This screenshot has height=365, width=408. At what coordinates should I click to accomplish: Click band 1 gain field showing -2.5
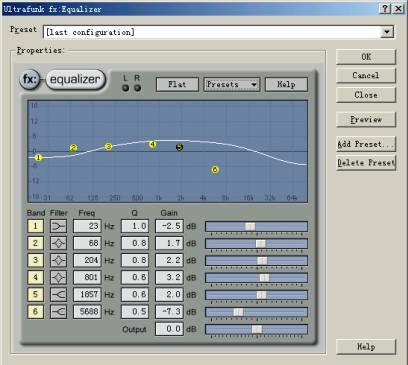(x=169, y=226)
